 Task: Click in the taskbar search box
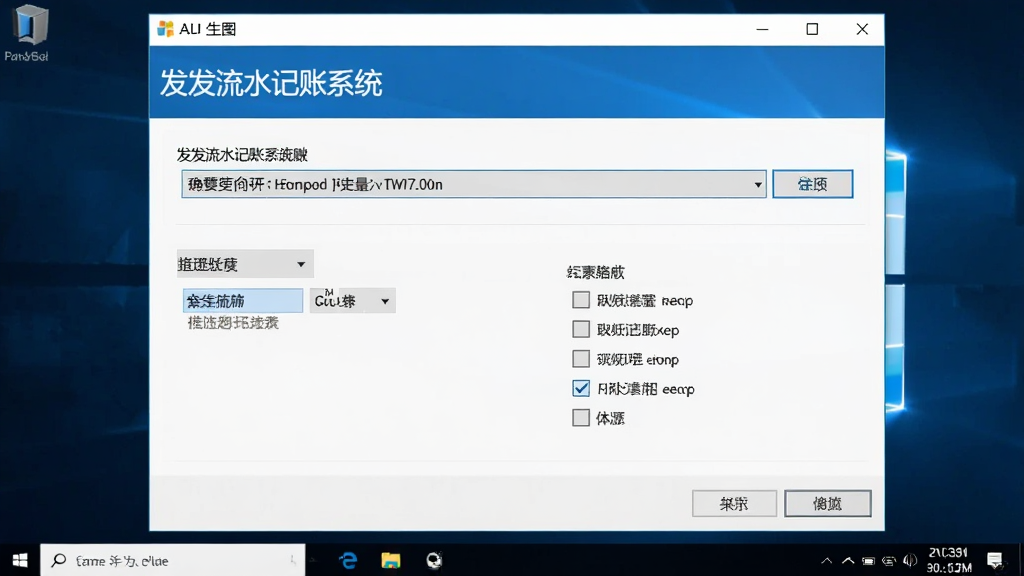click(x=172, y=560)
